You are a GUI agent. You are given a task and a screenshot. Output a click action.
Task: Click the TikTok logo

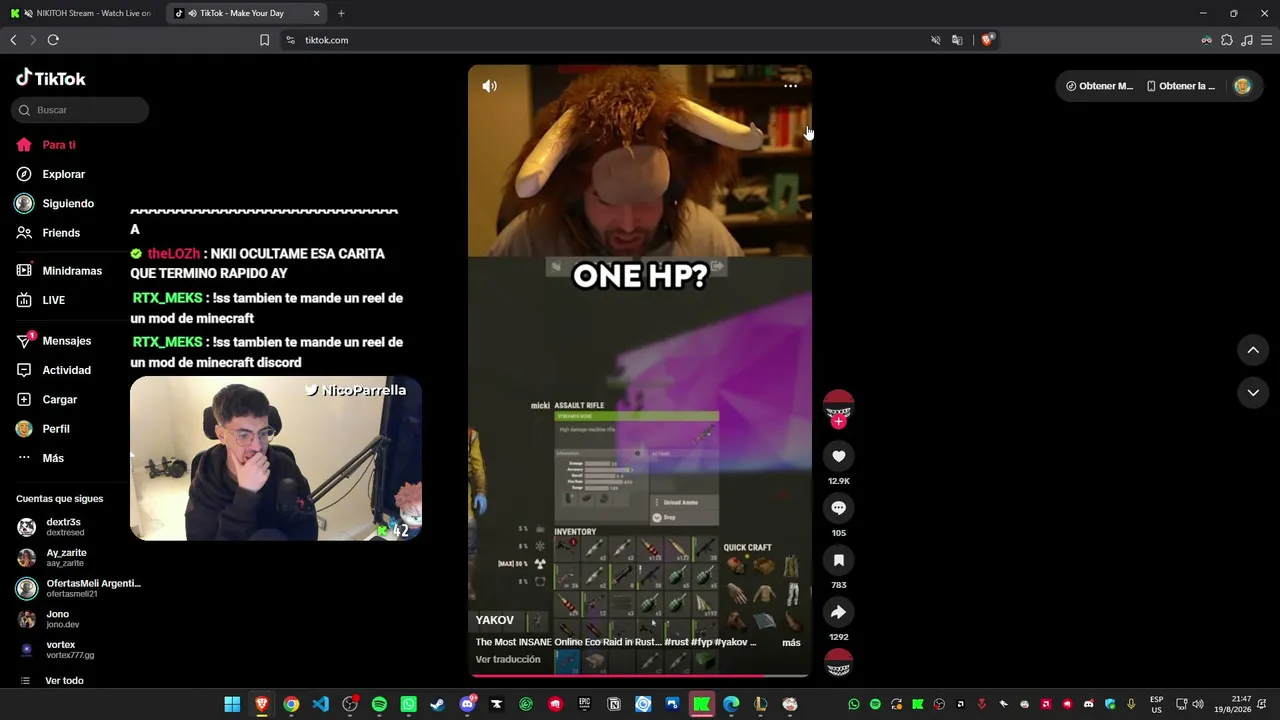(51, 78)
